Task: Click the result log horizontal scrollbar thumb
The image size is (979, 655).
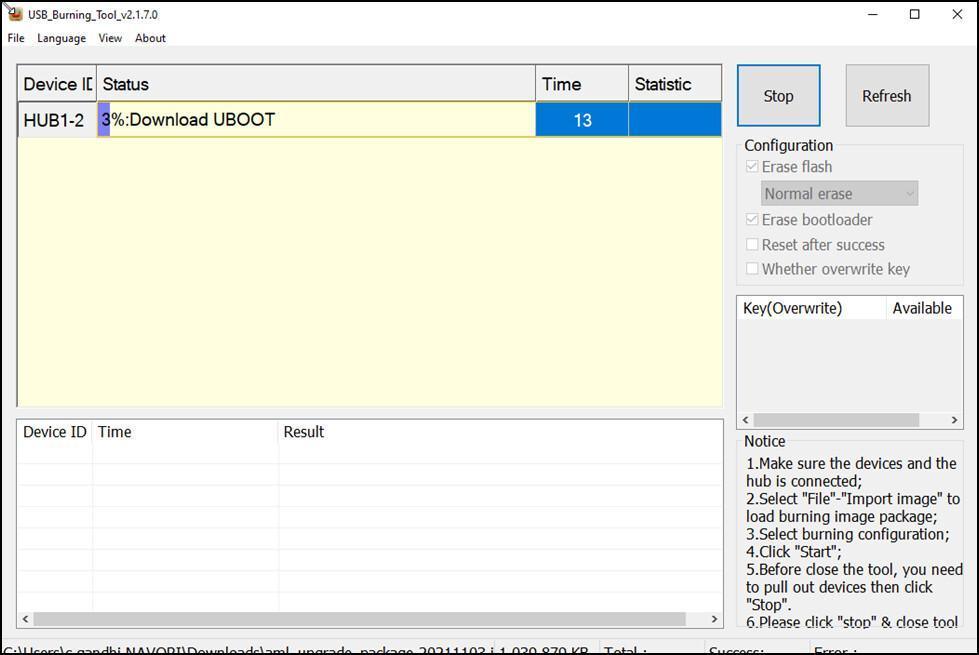Action: [360, 619]
